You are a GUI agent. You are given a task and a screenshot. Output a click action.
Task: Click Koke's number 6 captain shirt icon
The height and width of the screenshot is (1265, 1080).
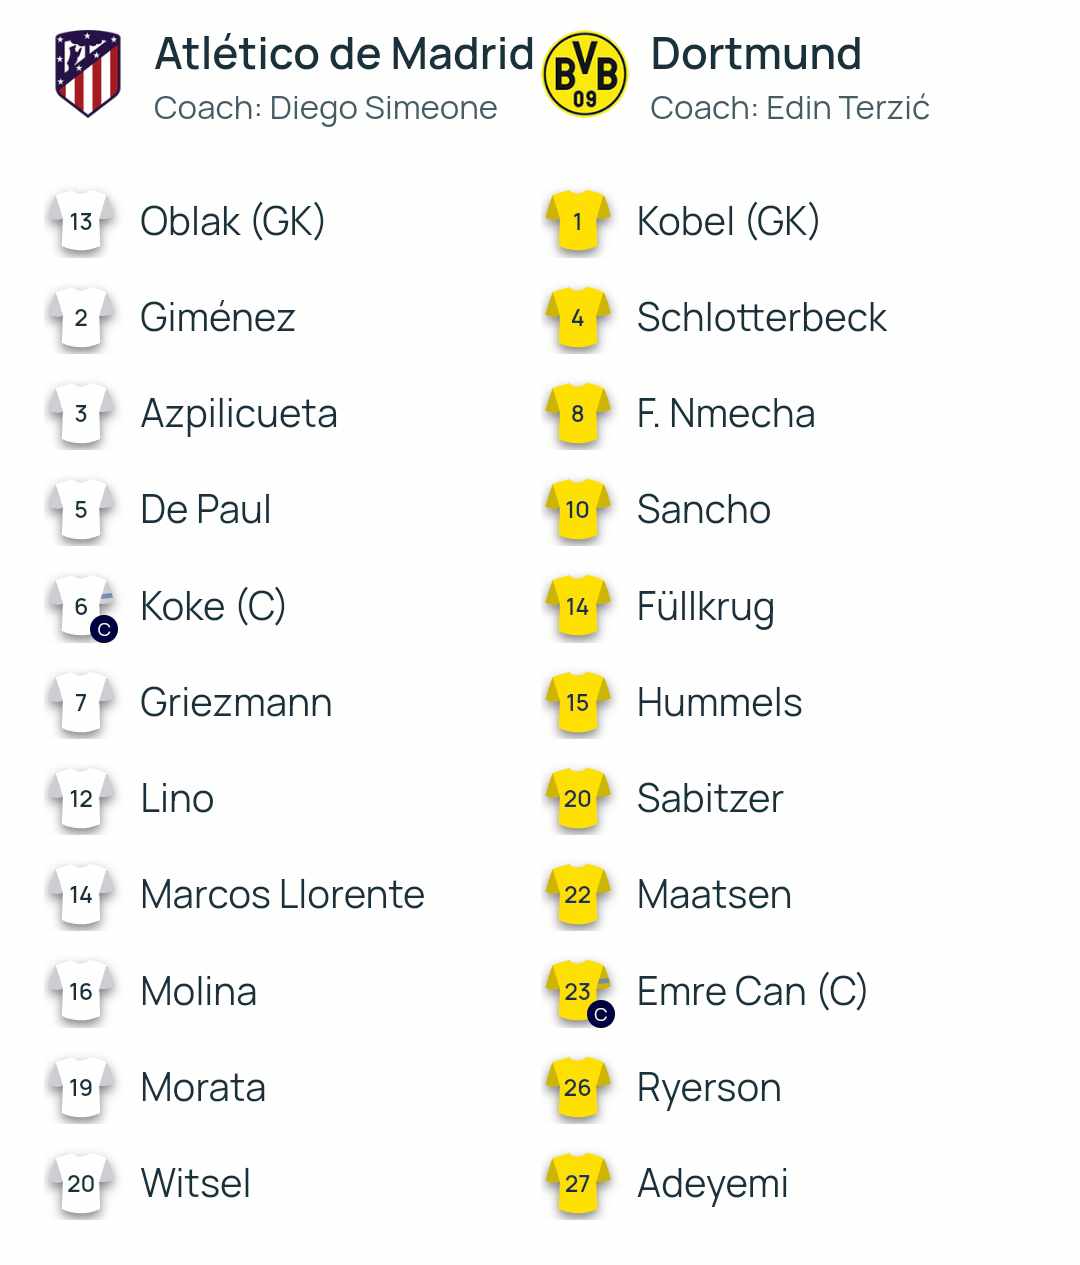point(82,607)
